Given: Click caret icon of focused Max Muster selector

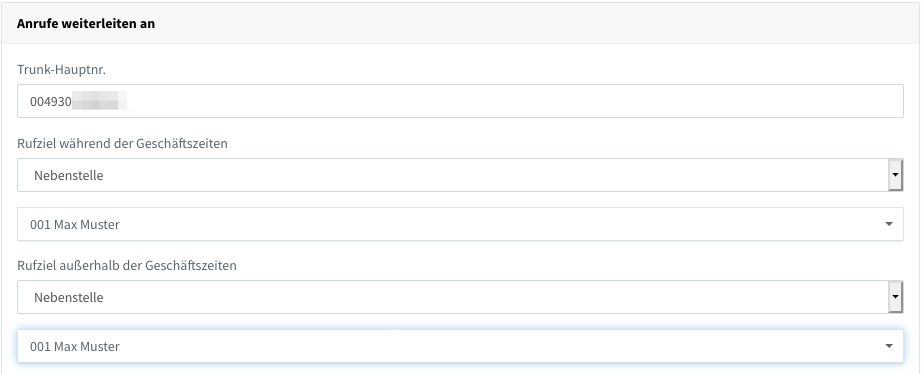Looking at the screenshot, I should 889,346.
